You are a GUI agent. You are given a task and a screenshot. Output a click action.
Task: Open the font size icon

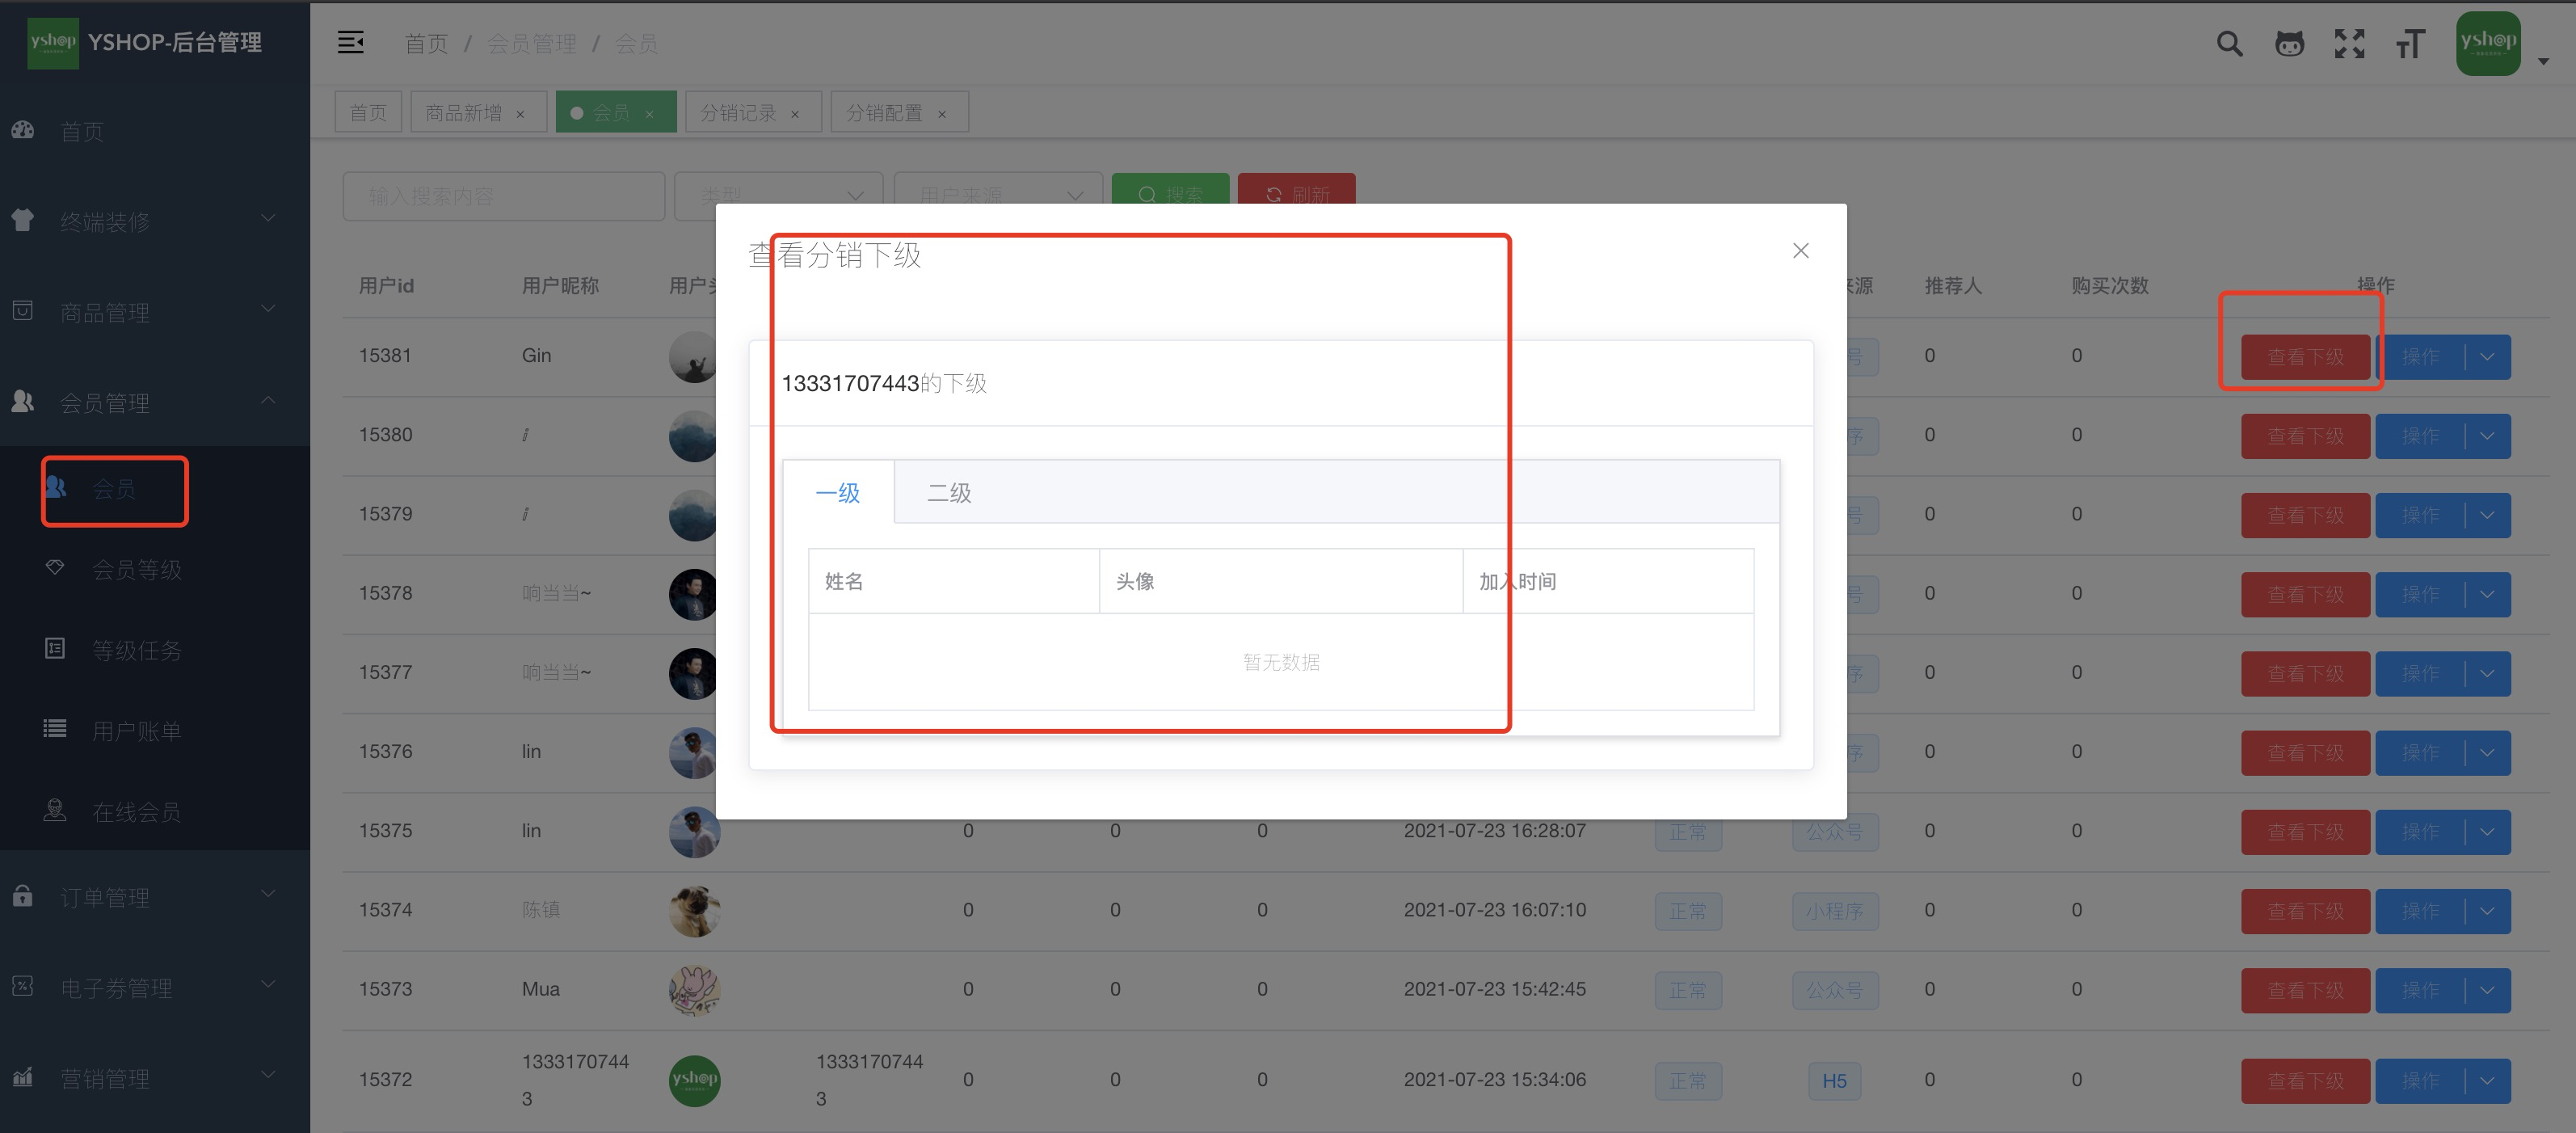(2410, 44)
